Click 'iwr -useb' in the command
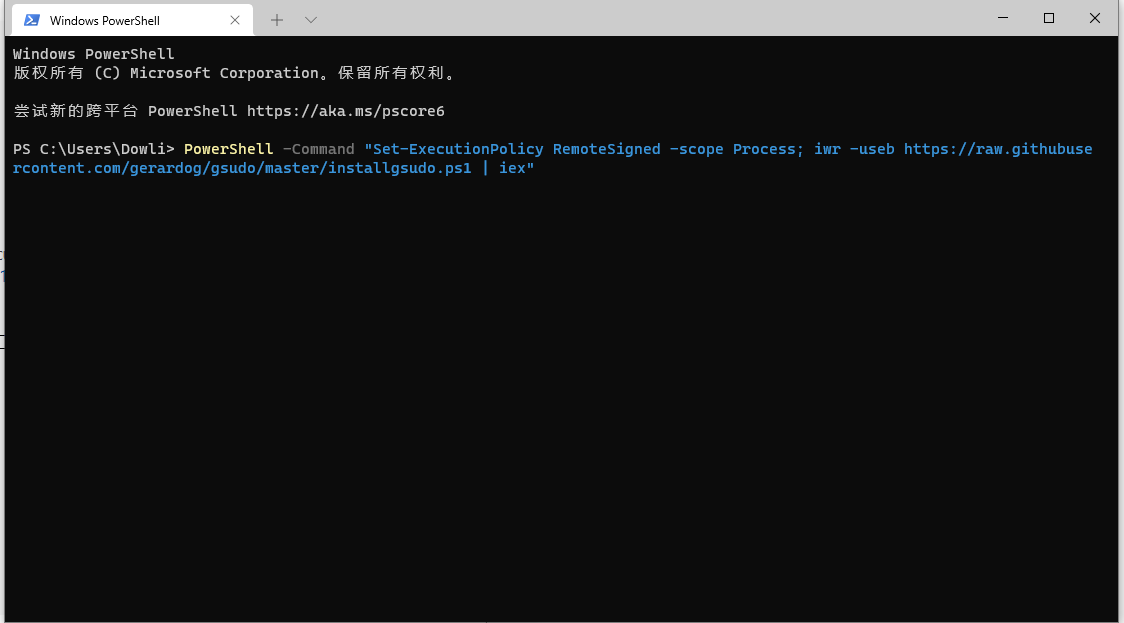Screen dimensions: 1124x623 tap(854, 149)
